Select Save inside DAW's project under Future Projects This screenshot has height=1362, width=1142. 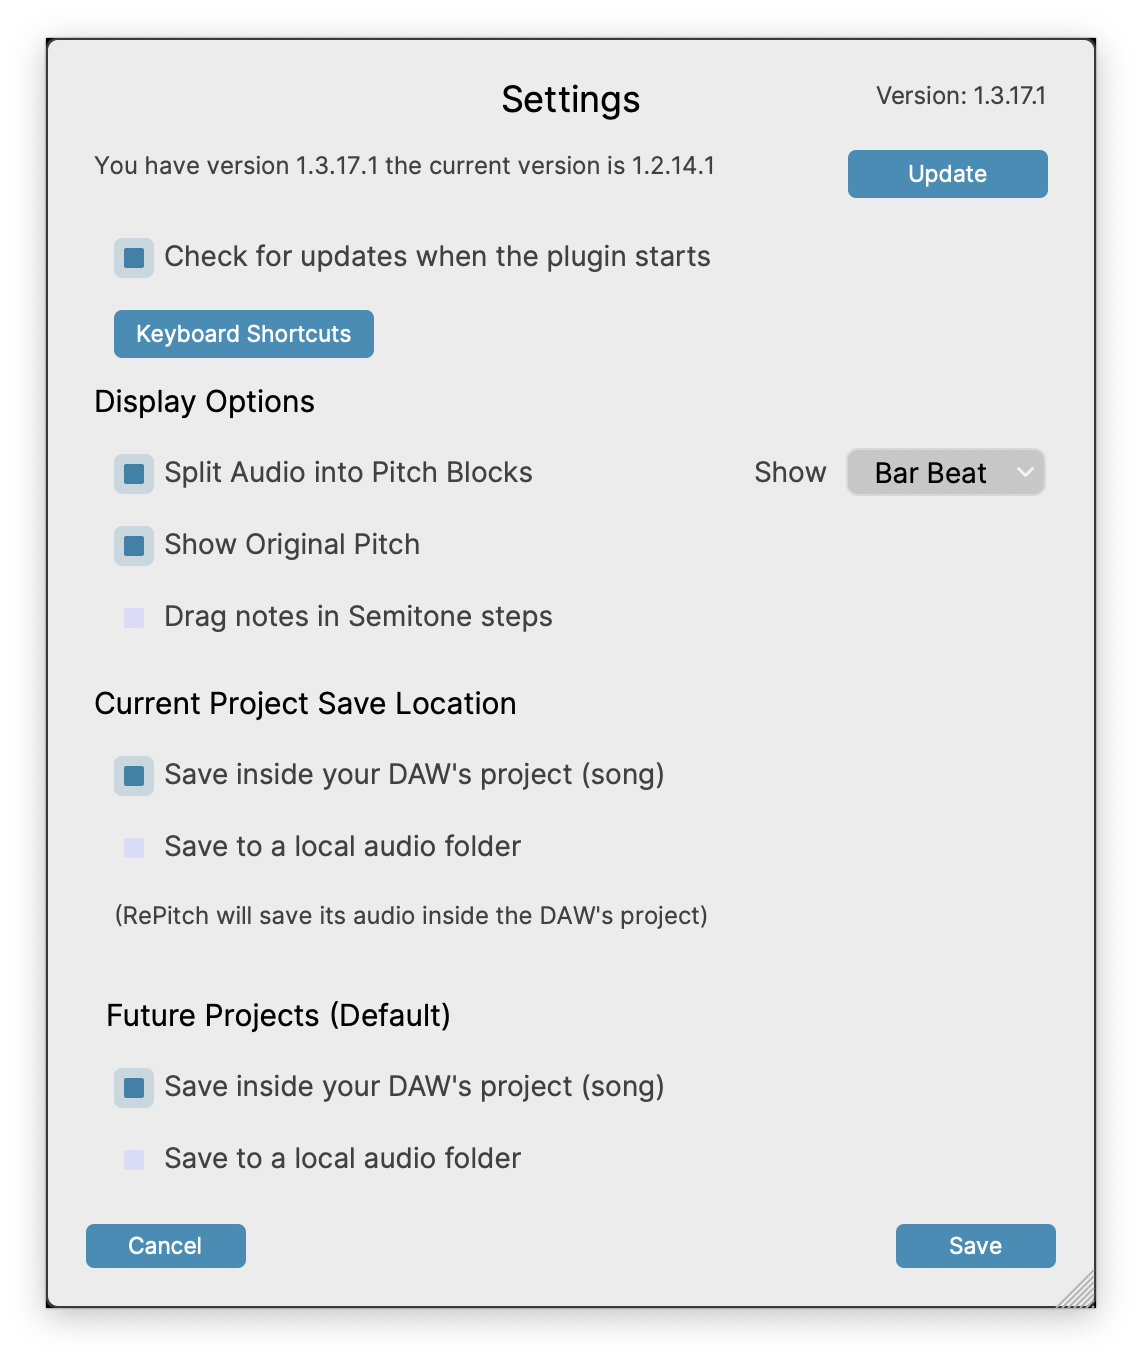pyautogui.click(x=134, y=1088)
